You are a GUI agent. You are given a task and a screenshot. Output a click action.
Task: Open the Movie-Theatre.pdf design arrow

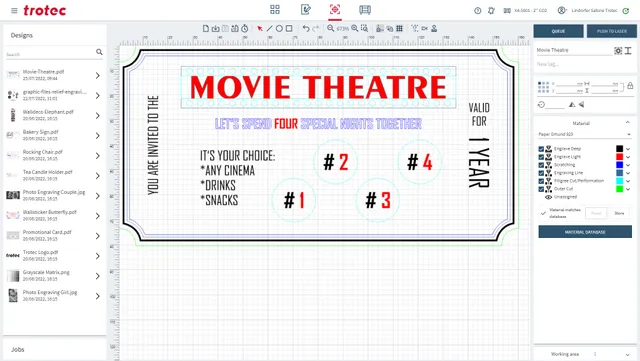click(98, 75)
